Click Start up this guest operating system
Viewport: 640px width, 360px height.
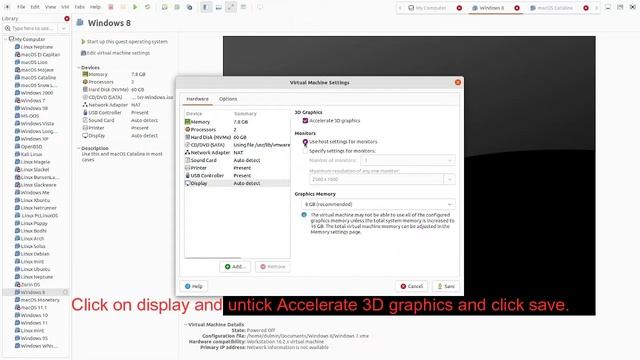(x=124, y=42)
